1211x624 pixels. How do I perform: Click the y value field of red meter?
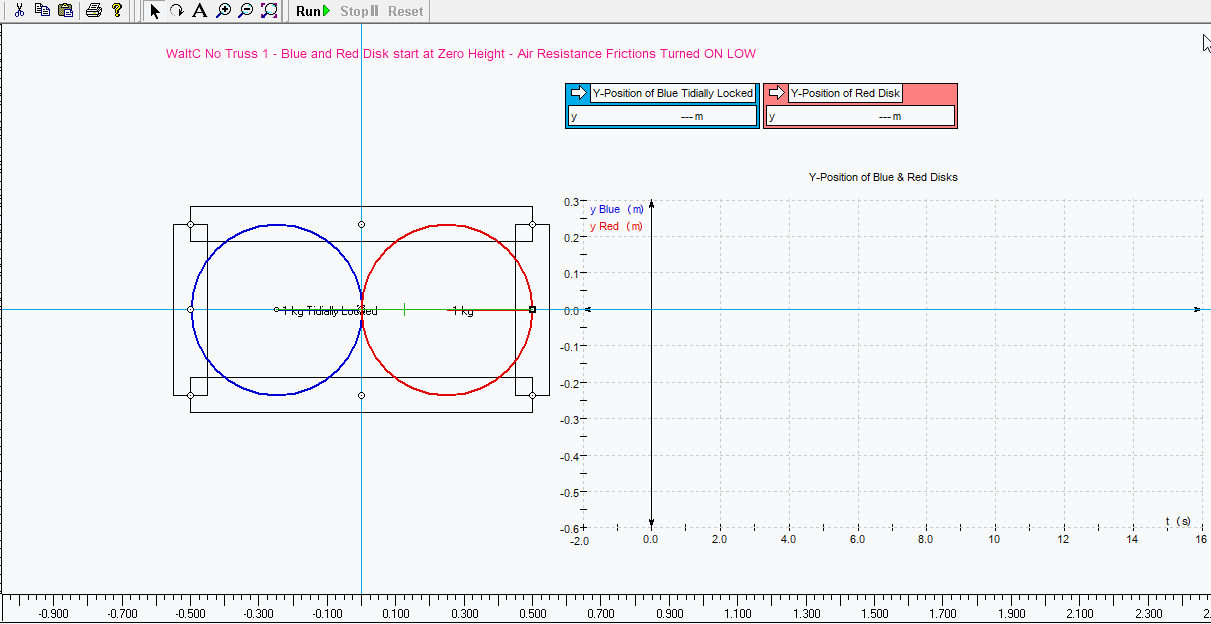pos(860,116)
